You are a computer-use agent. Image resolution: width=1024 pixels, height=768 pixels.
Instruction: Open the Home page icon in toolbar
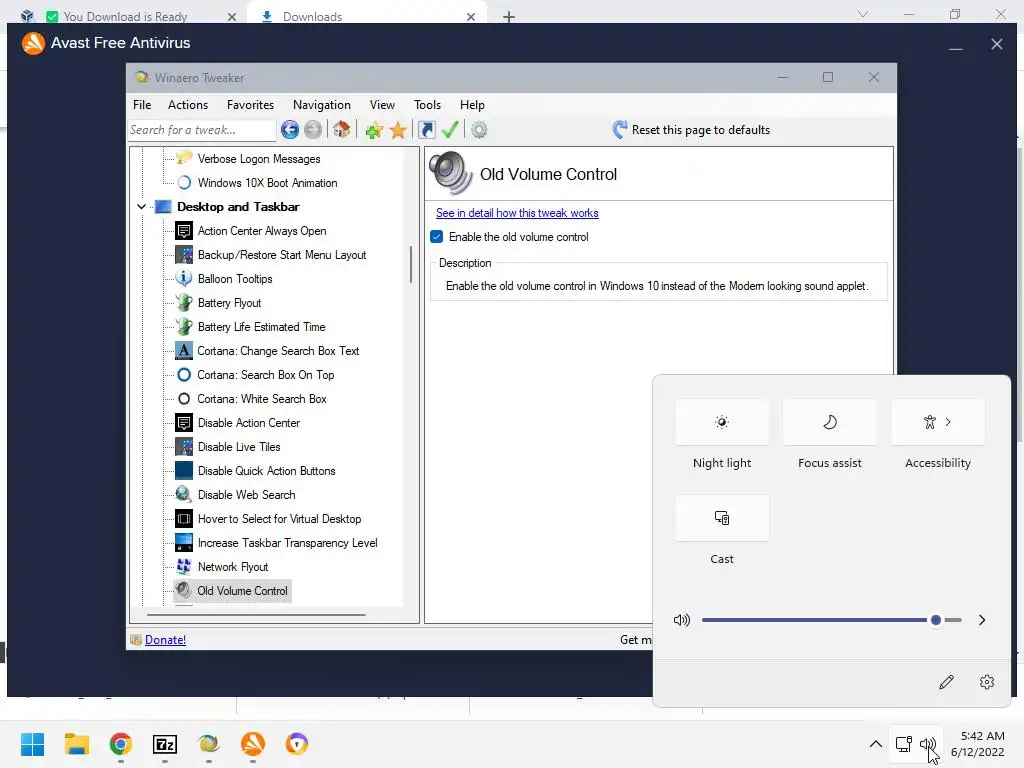[x=342, y=129]
